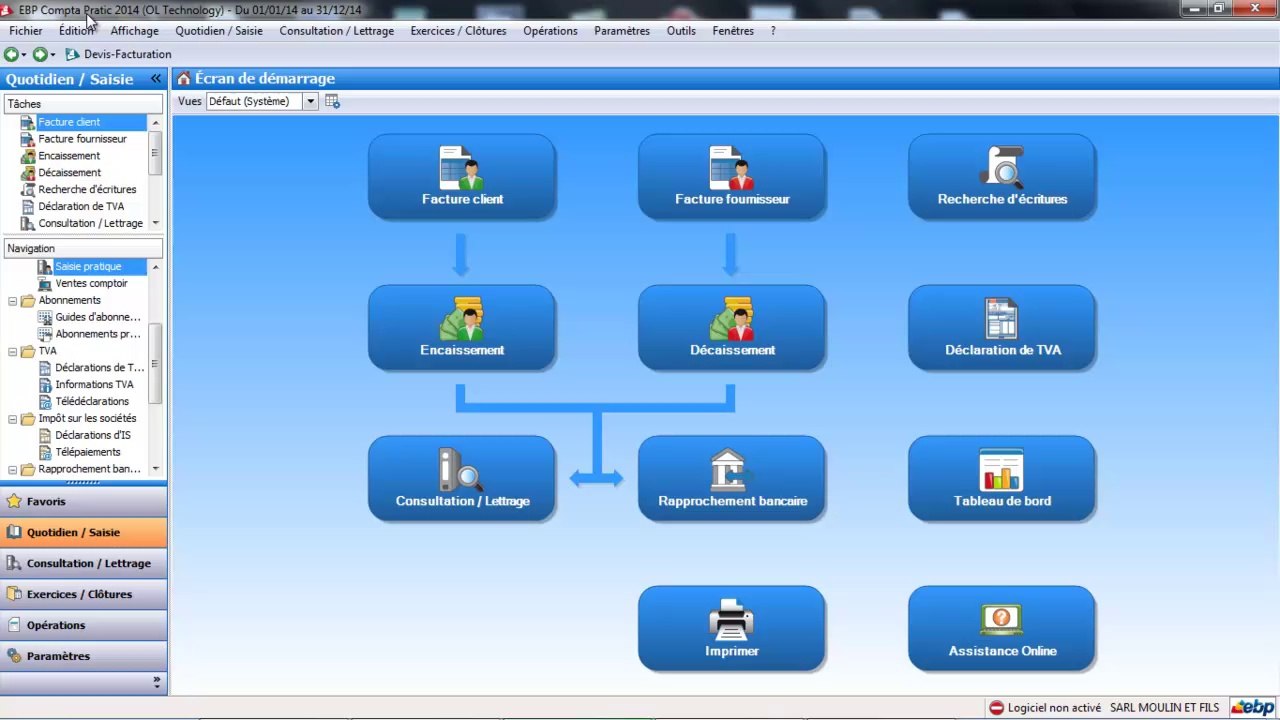Open the Exercices / Clôtures menu

pos(458,31)
